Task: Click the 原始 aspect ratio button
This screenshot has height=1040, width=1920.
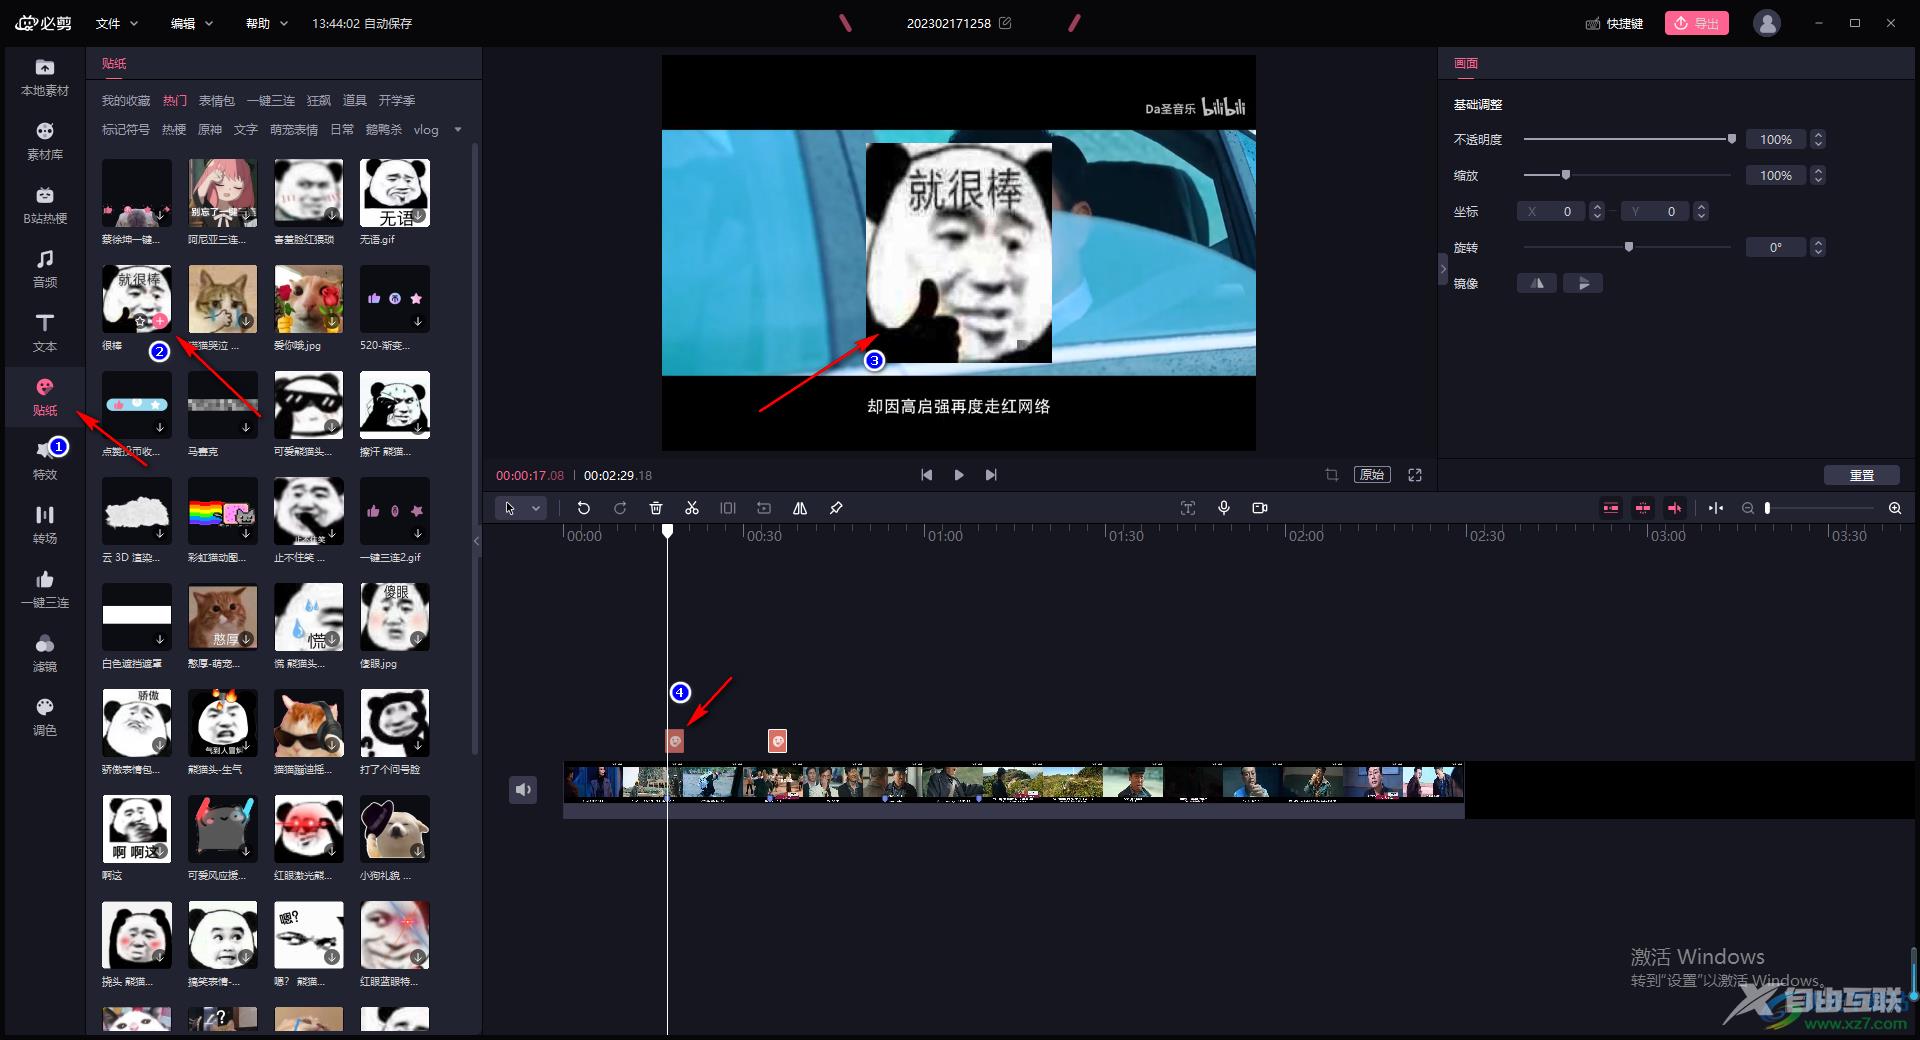Action: click(x=1372, y=475)
